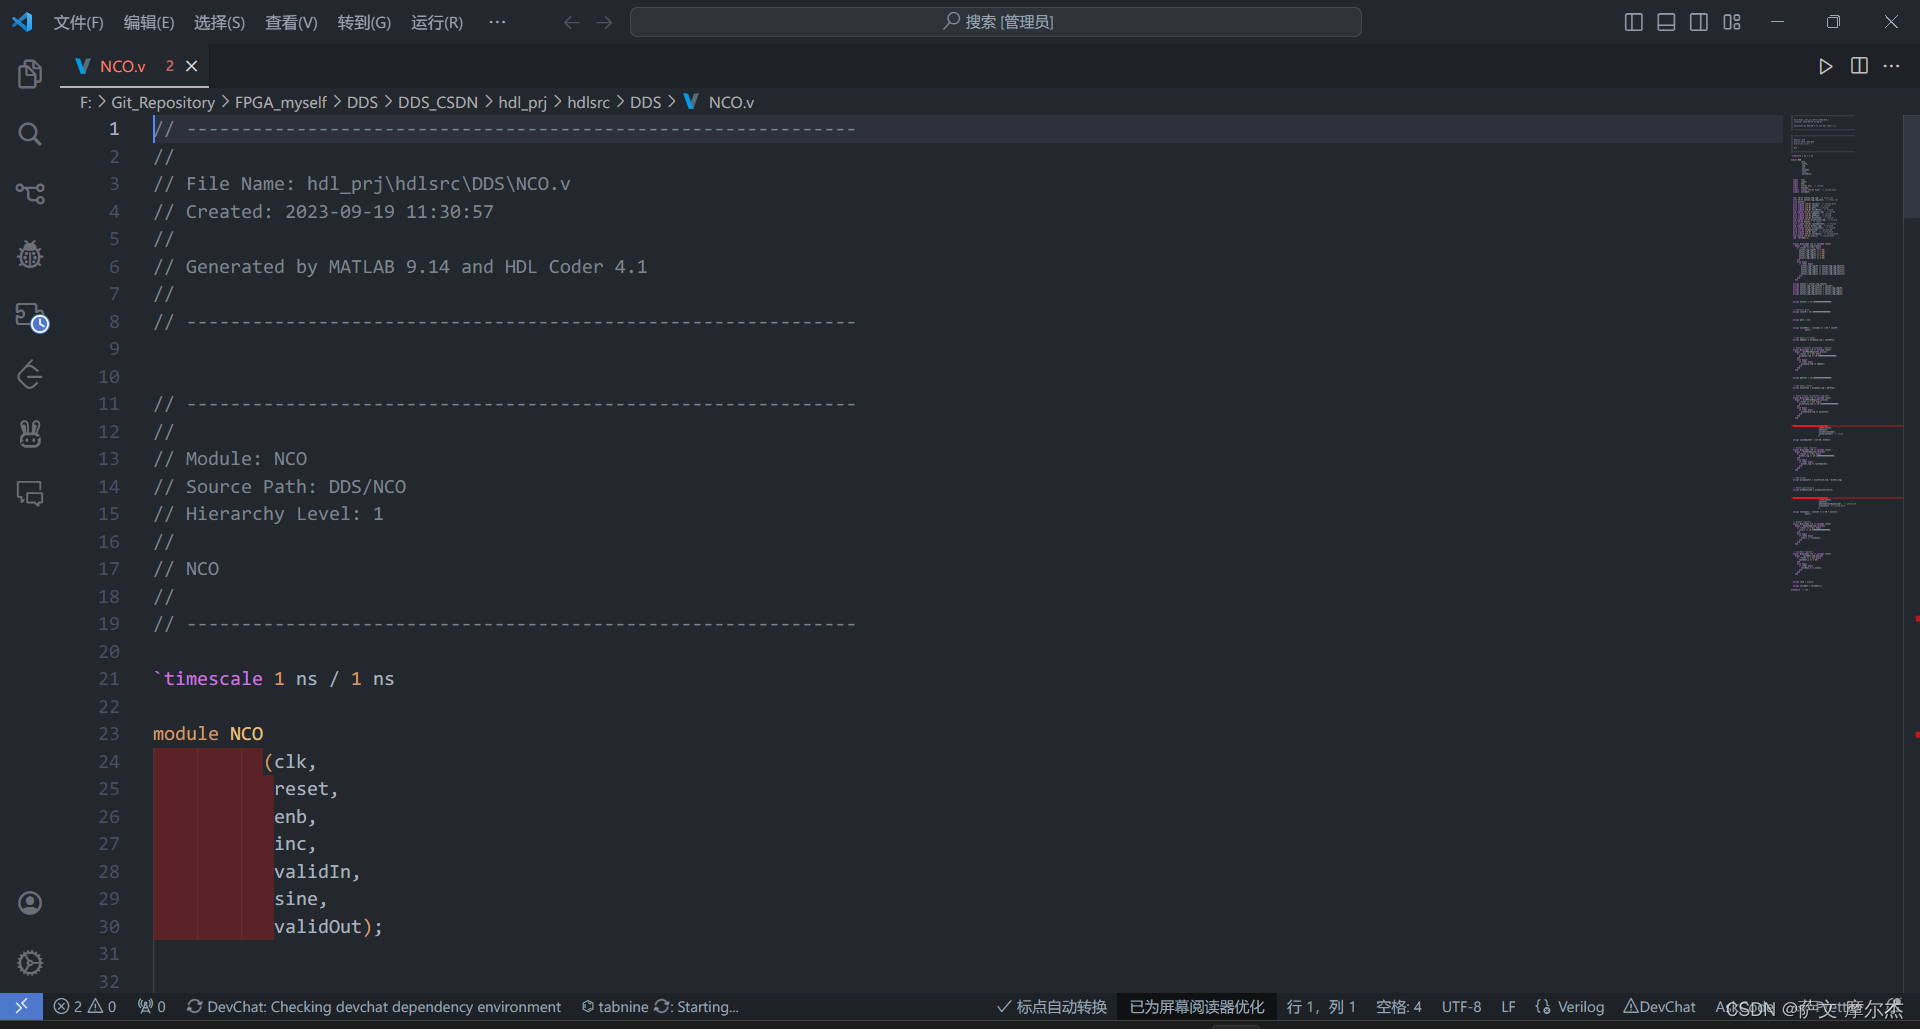Click the vertical editor scrollbar

coord(1911,165)
